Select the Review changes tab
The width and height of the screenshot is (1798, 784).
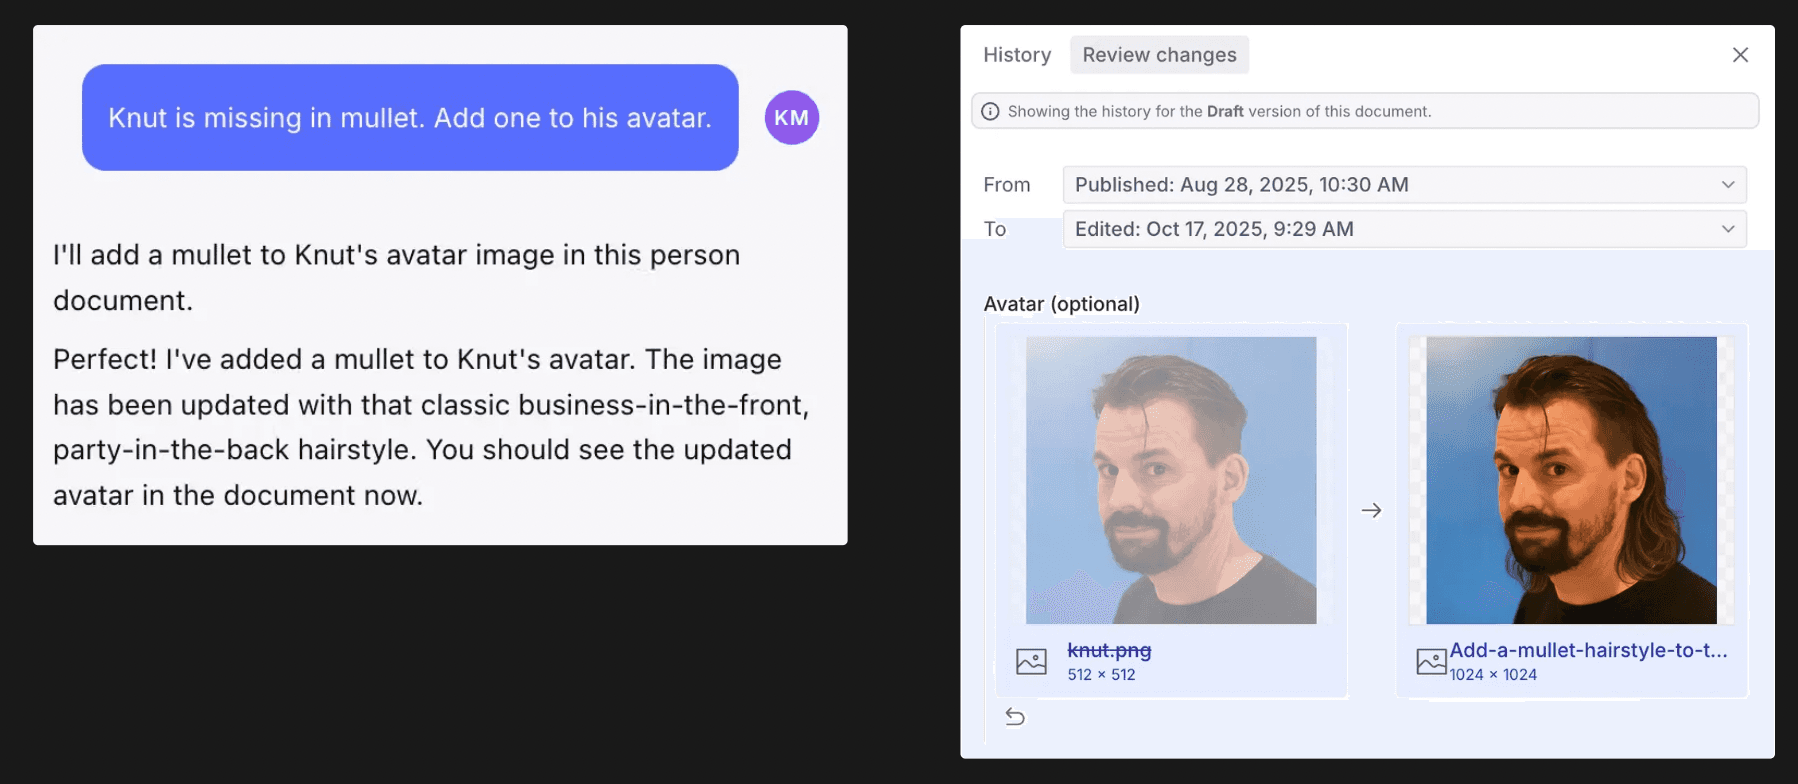pos(1159,55)
